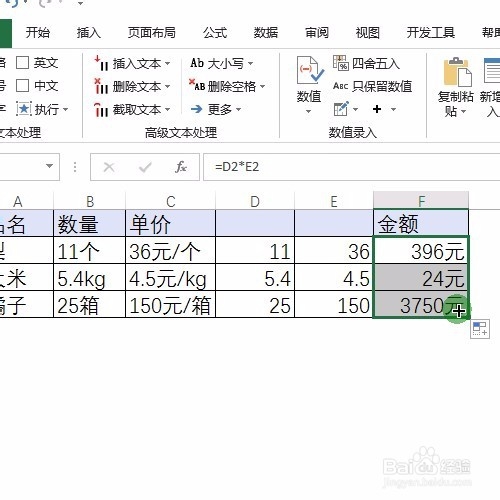The height and width of the screenshot is (500, 500).
Task: Click the cell showing 24元
Action: [x=421, y=277]
